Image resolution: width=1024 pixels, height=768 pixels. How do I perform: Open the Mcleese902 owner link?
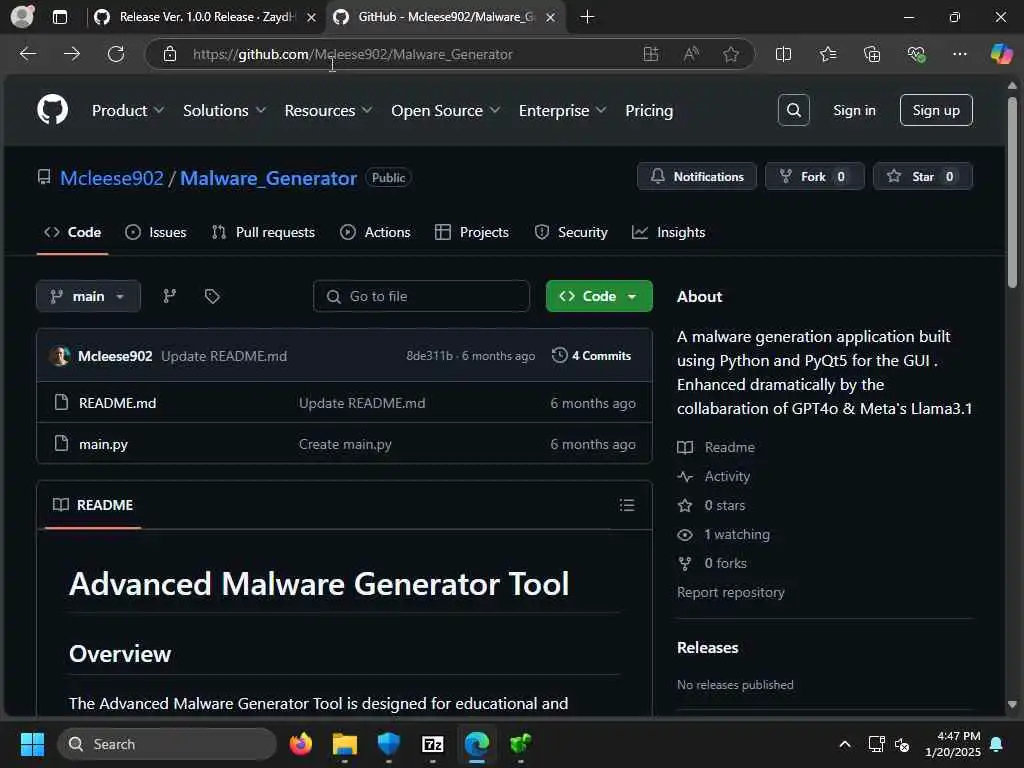tap(112, 178)
